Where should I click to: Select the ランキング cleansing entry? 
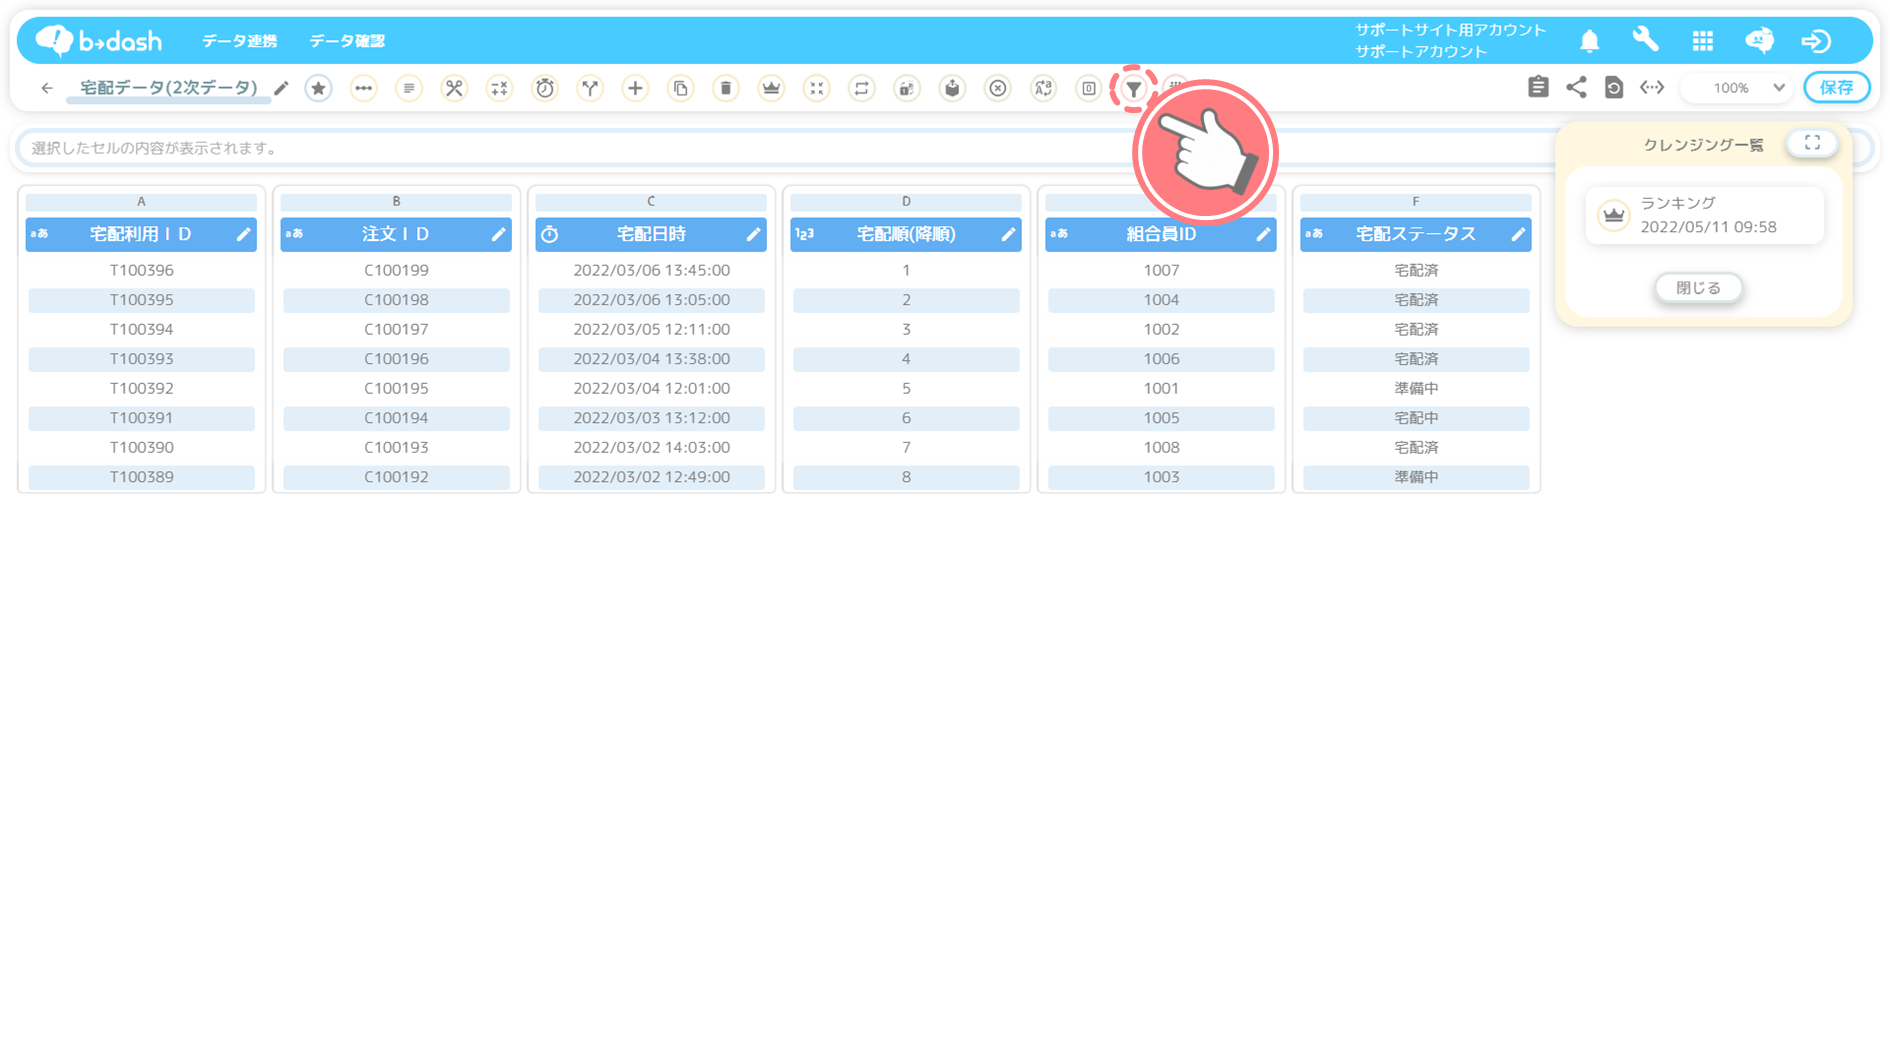point(1705,215)
